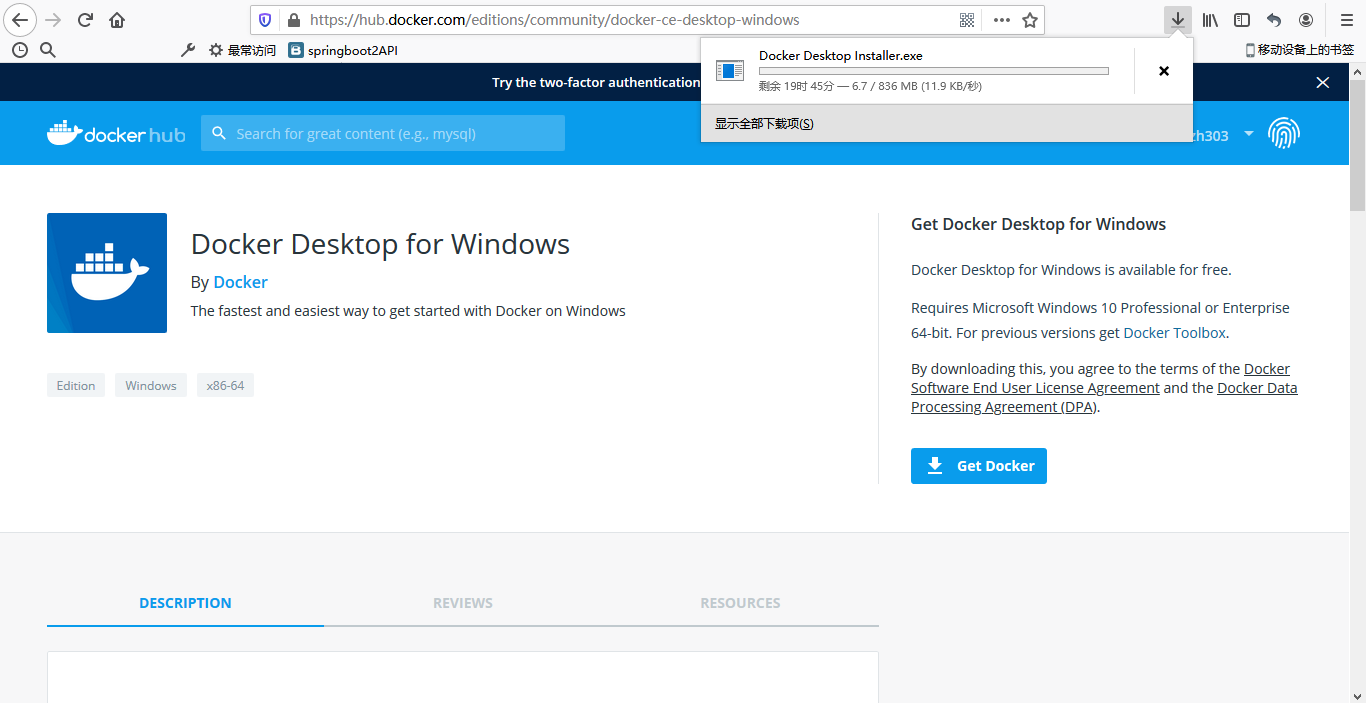Click the Firefox account avatar icon
This screenshot has width=1366, height=703.
click(1306, 20)
